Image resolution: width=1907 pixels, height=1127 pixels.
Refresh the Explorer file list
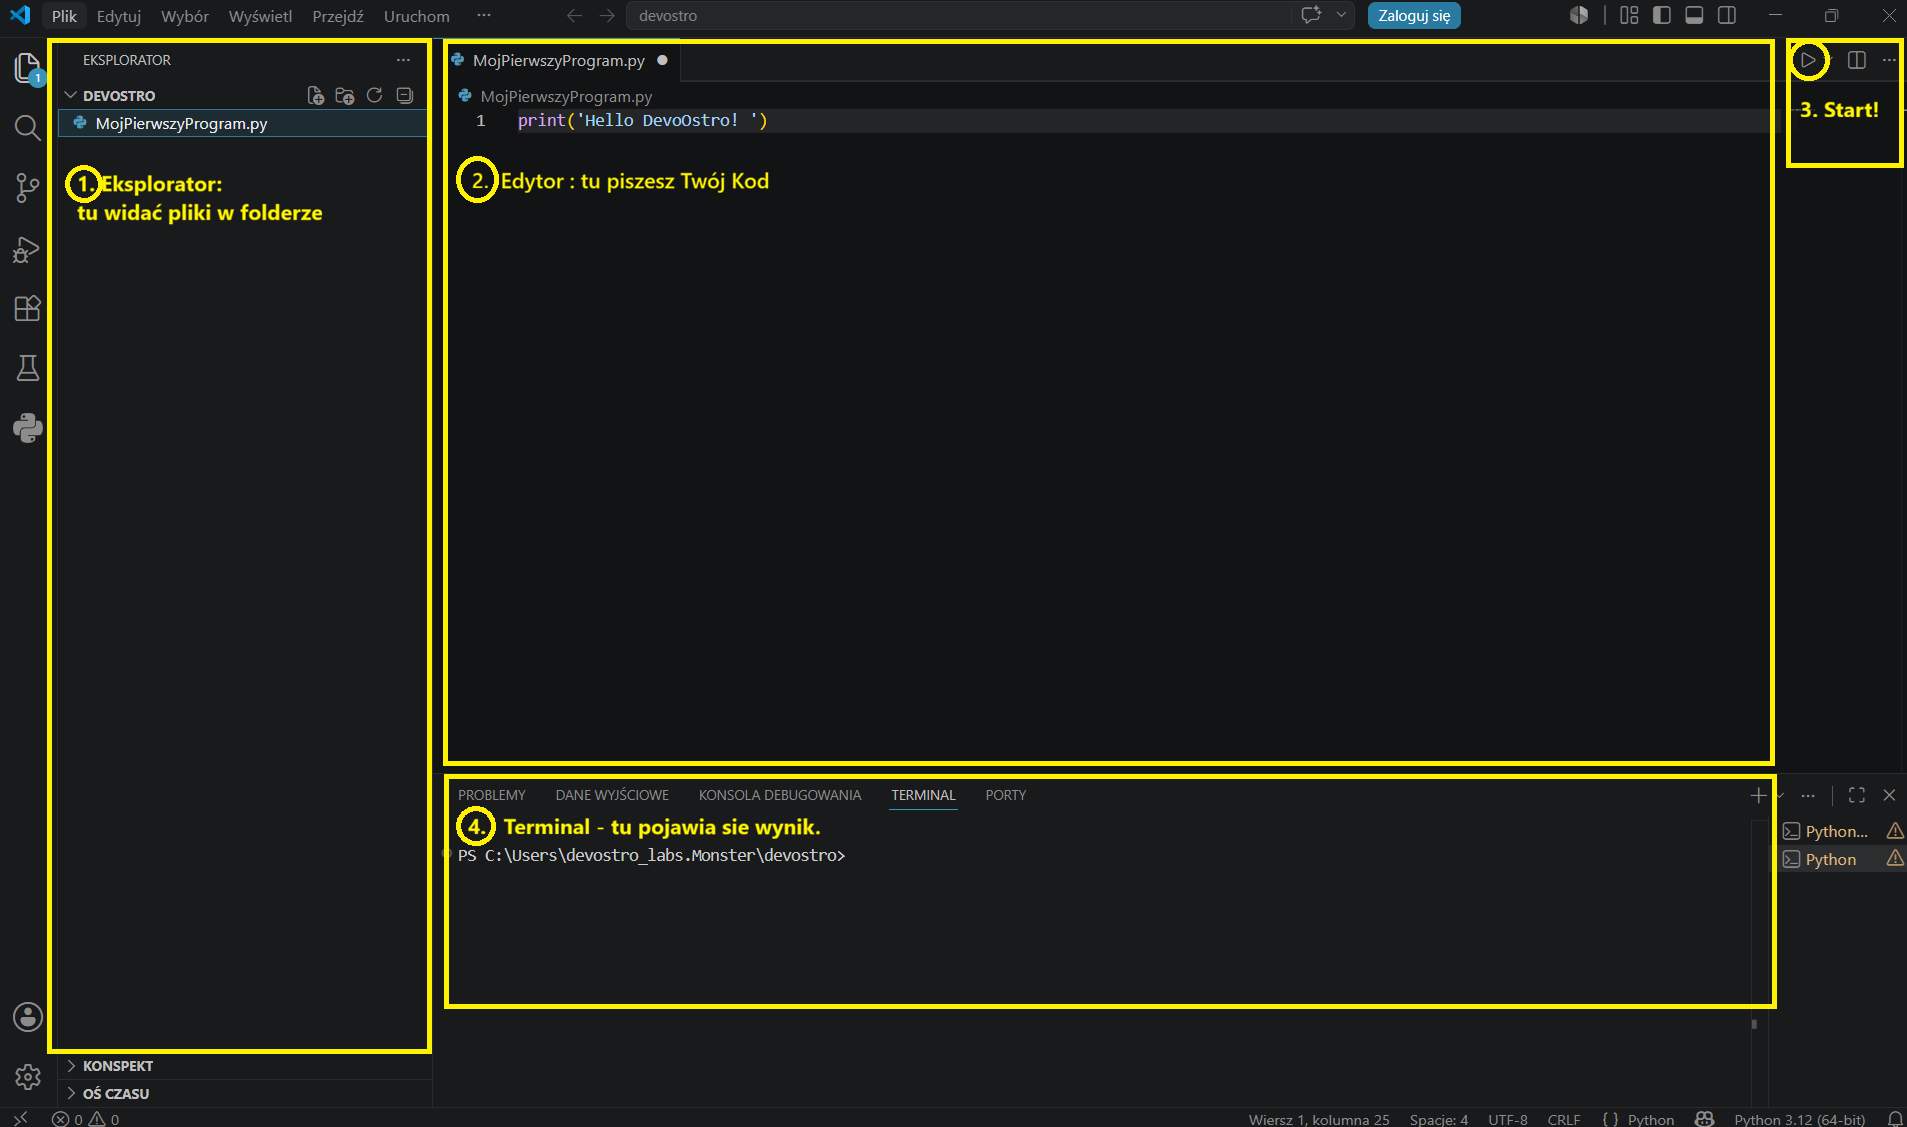click(375, 96)
